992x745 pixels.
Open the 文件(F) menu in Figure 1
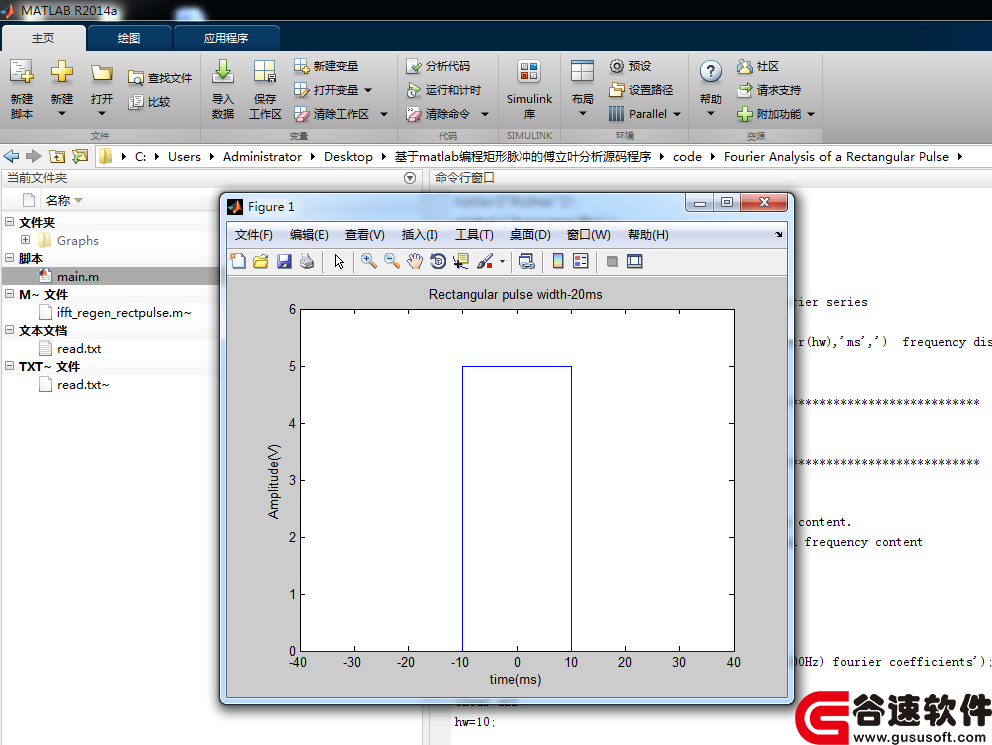click(x=254, y=235)
